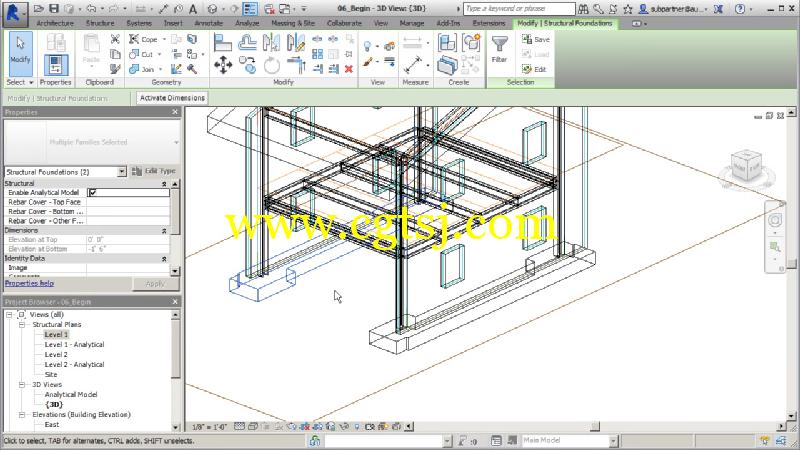Select the Move tool icon

pos(223,65)
